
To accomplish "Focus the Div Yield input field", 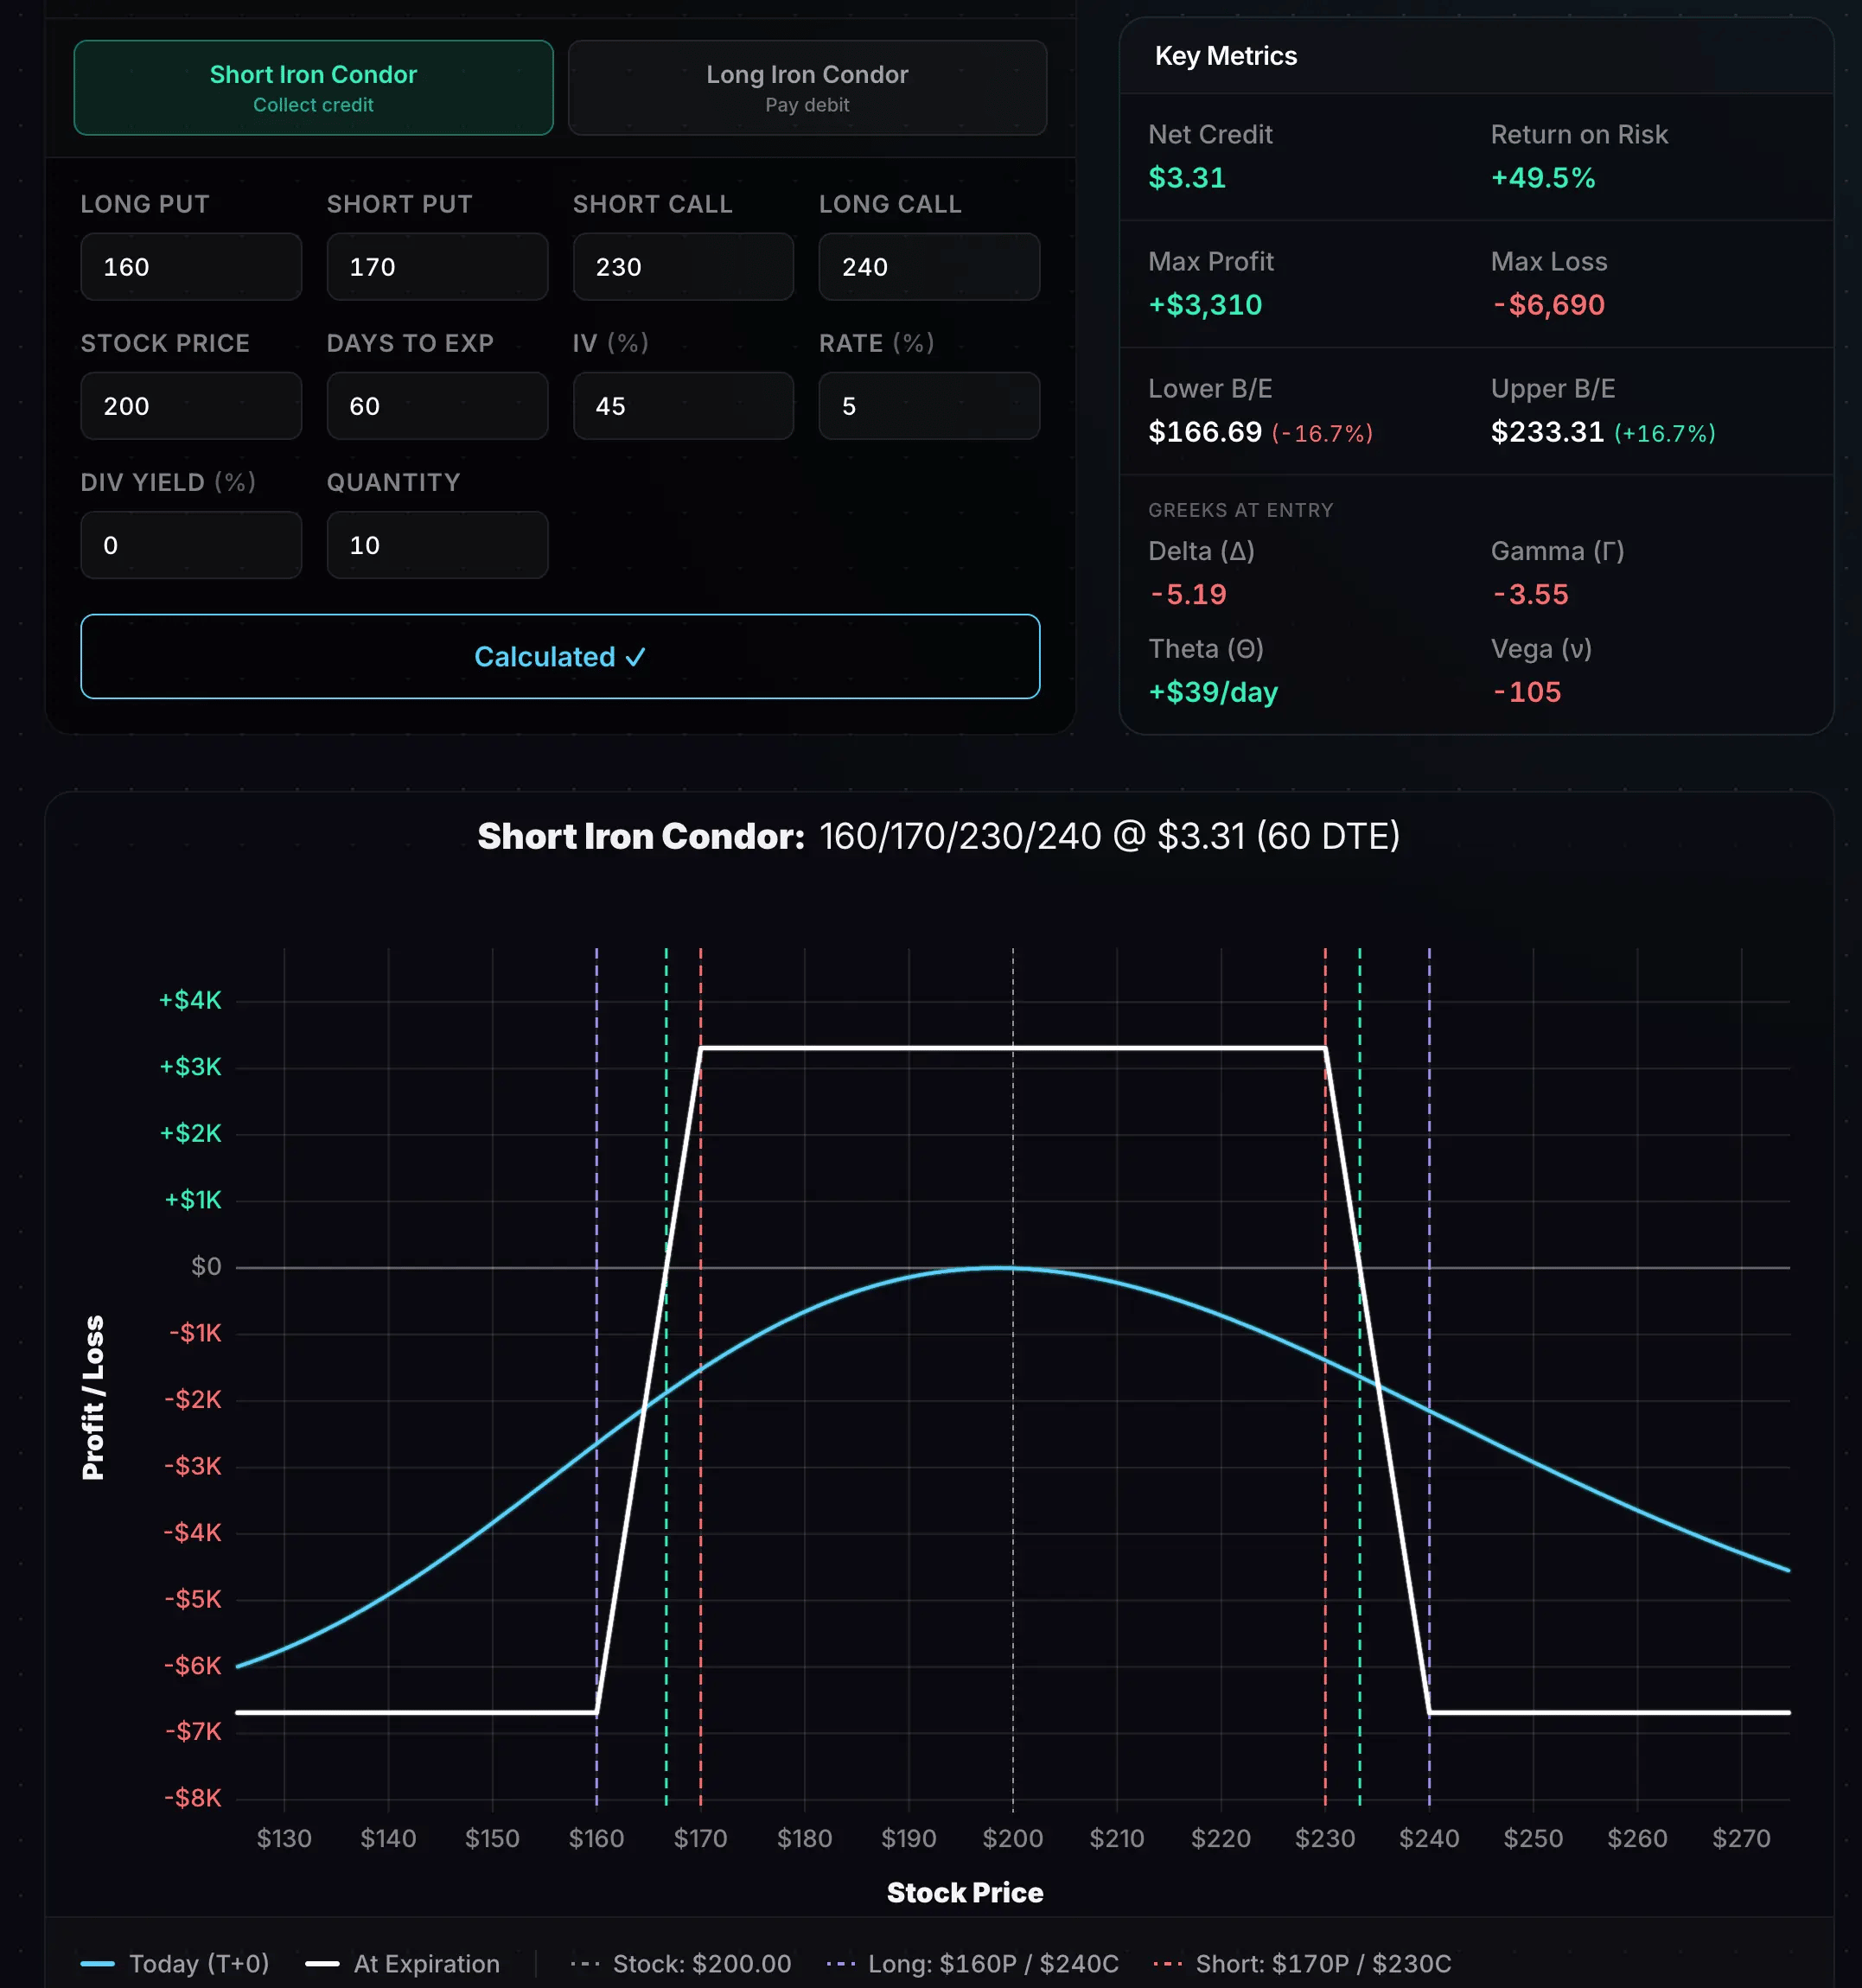I will click(x=191, y=545).
